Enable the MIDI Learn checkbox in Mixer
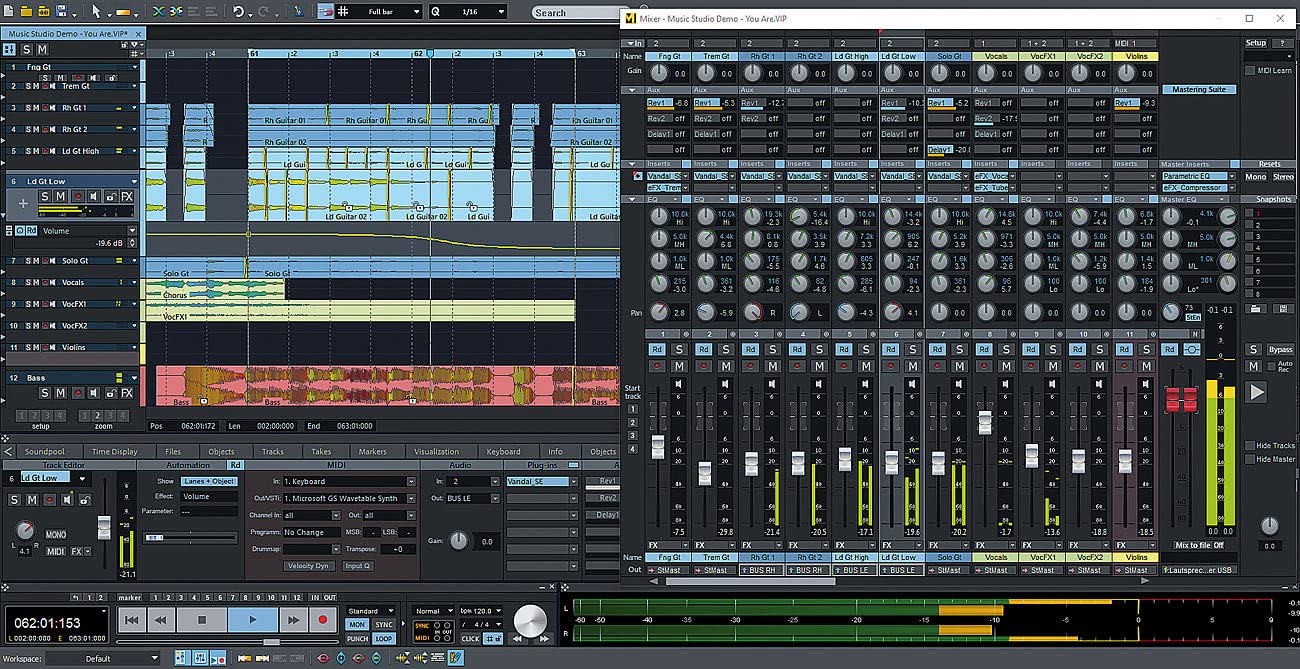Viewport: 1300px width, 669px height. [1250, 70]
